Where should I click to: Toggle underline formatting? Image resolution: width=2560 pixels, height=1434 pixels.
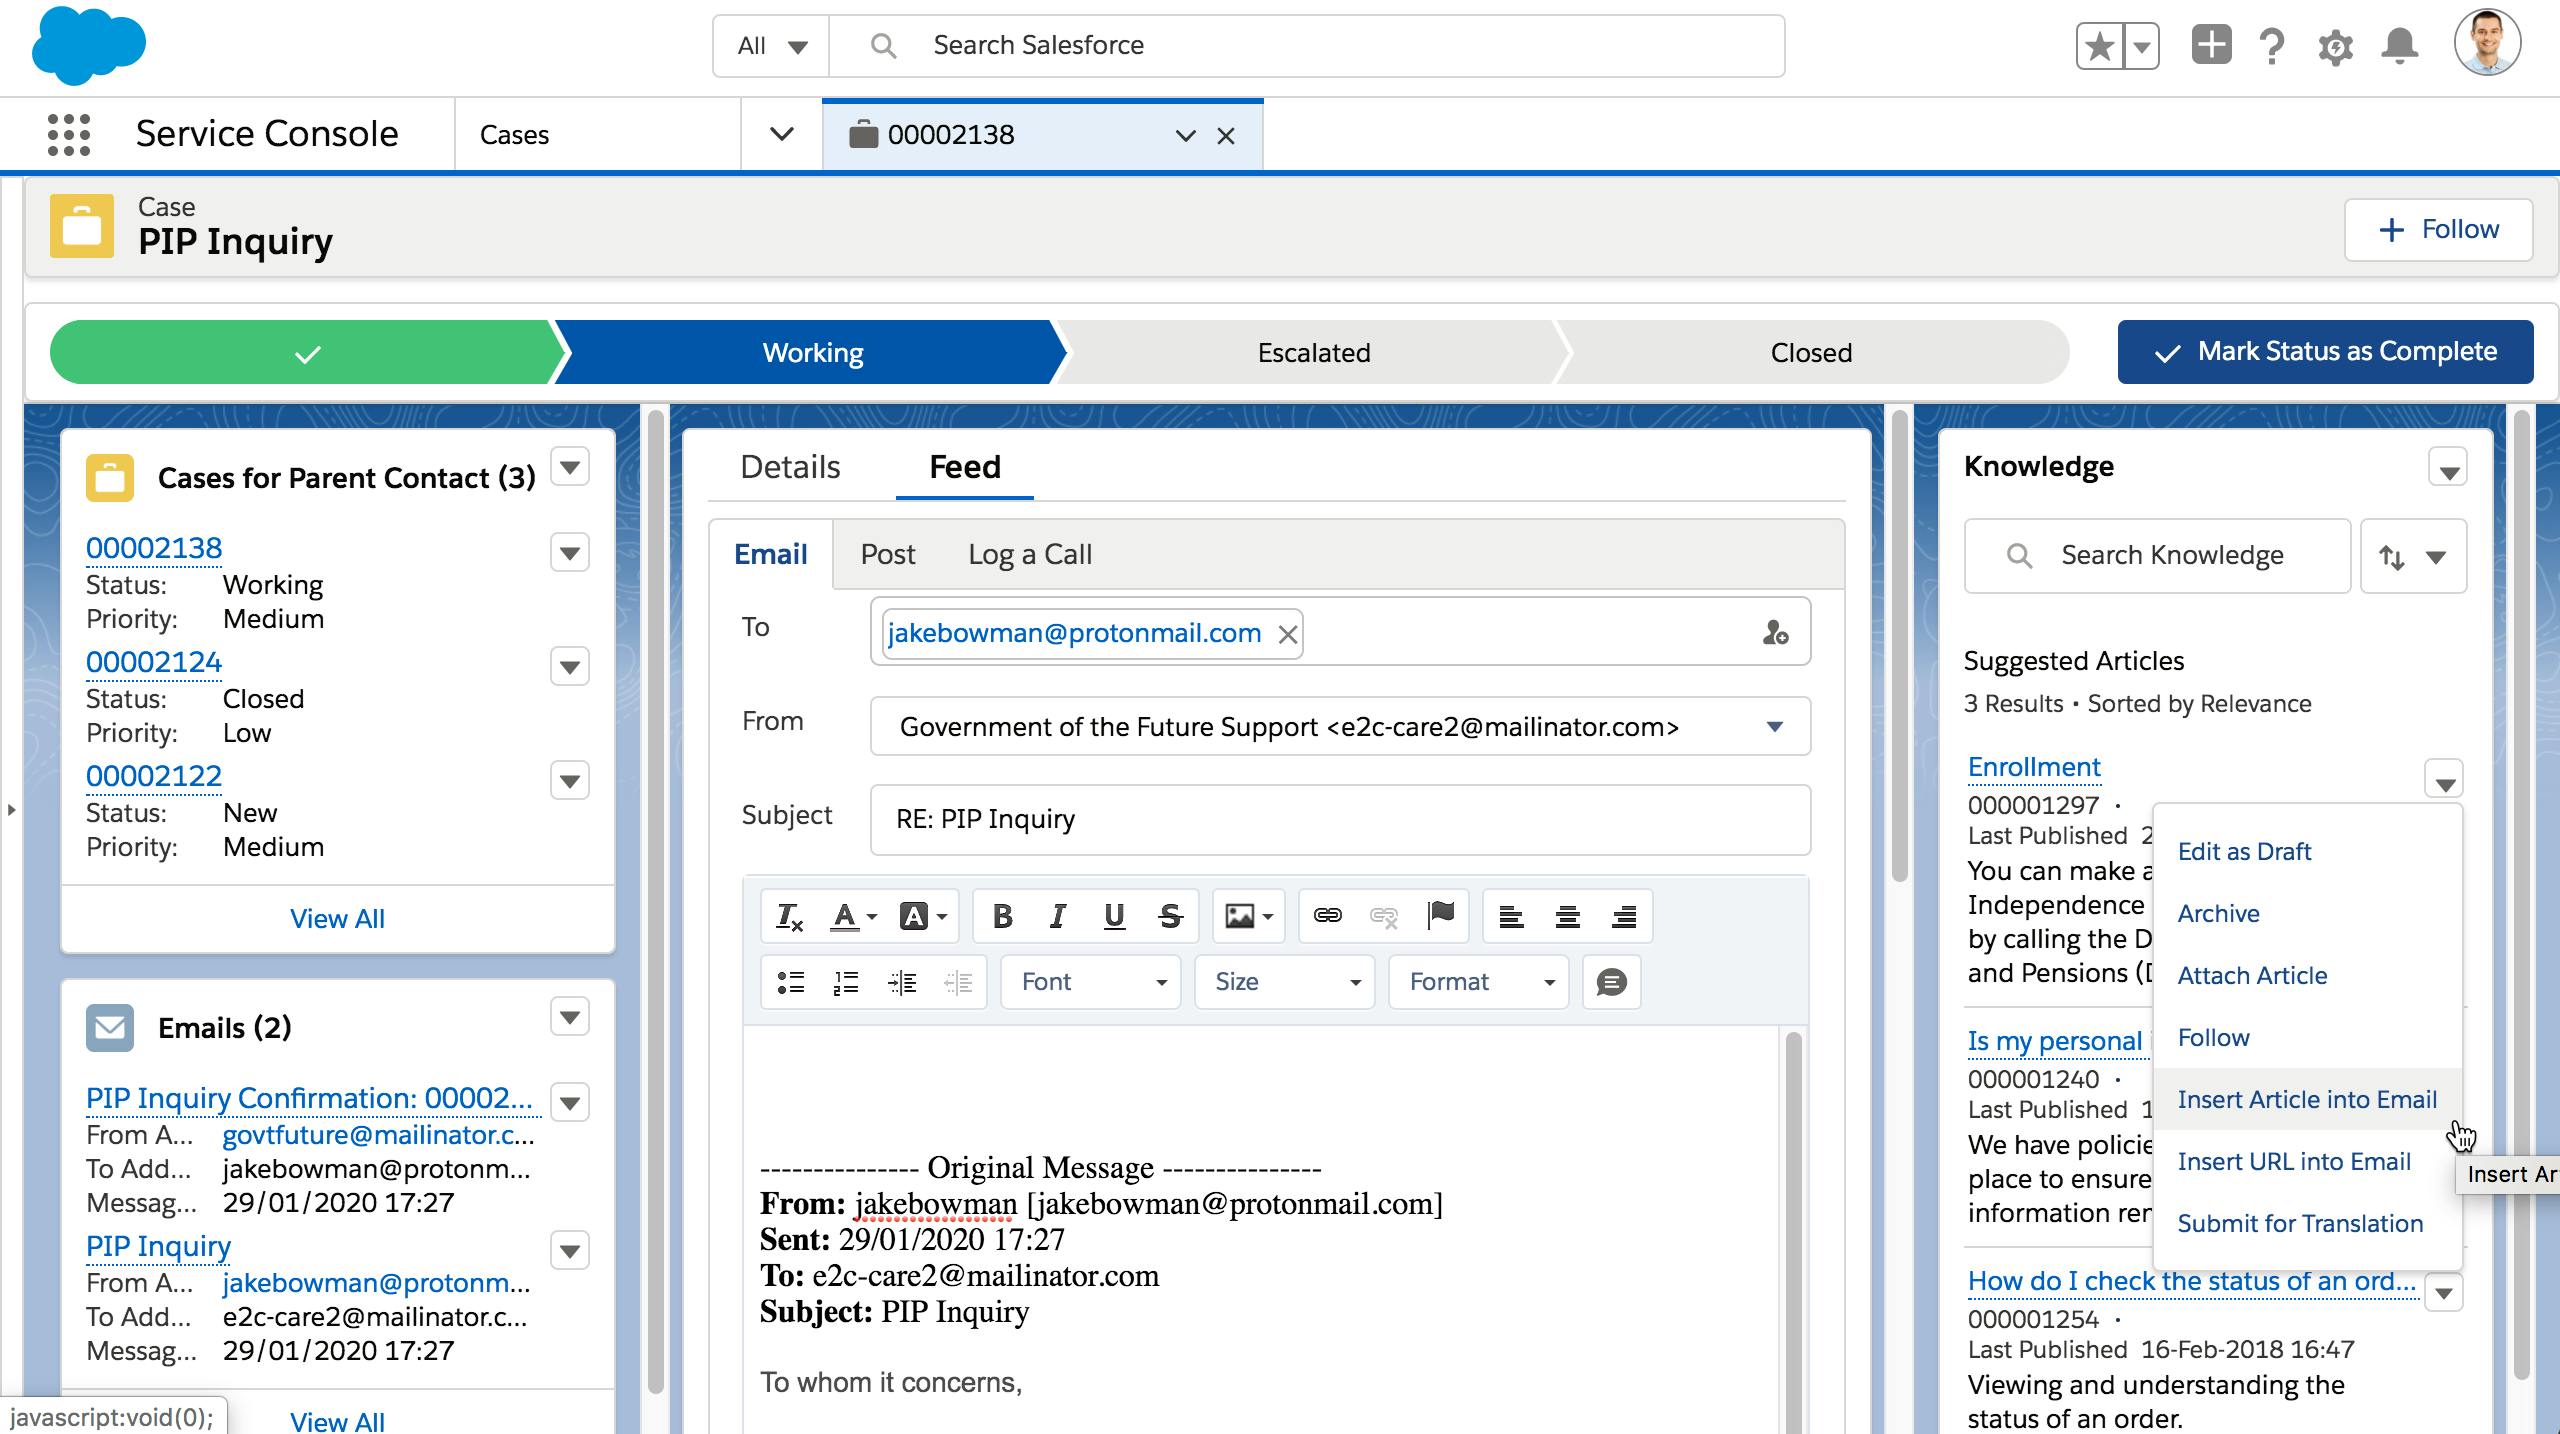pos(1112,915)
